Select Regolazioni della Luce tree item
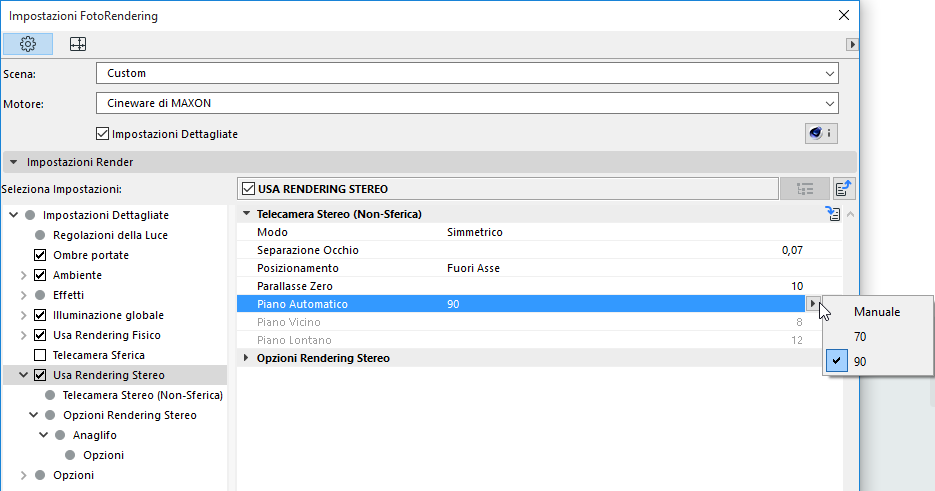The image size is (935, 491). click(110, 235)
